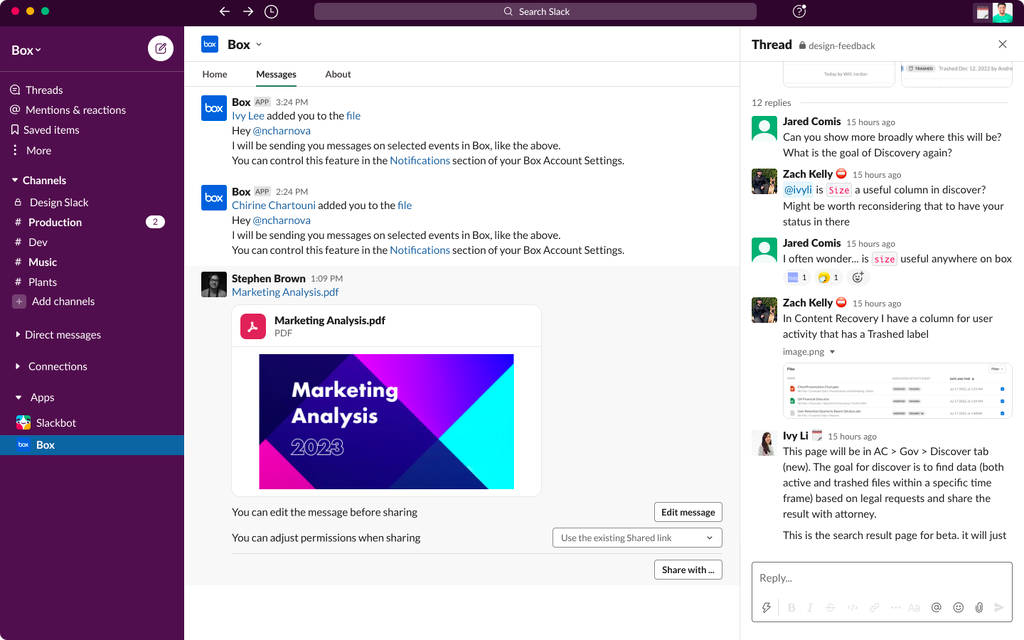Add a reaction to Jared's message
Image resolution: width=1024 pixels, height=640 pixels.
click(x=857, y=278)
